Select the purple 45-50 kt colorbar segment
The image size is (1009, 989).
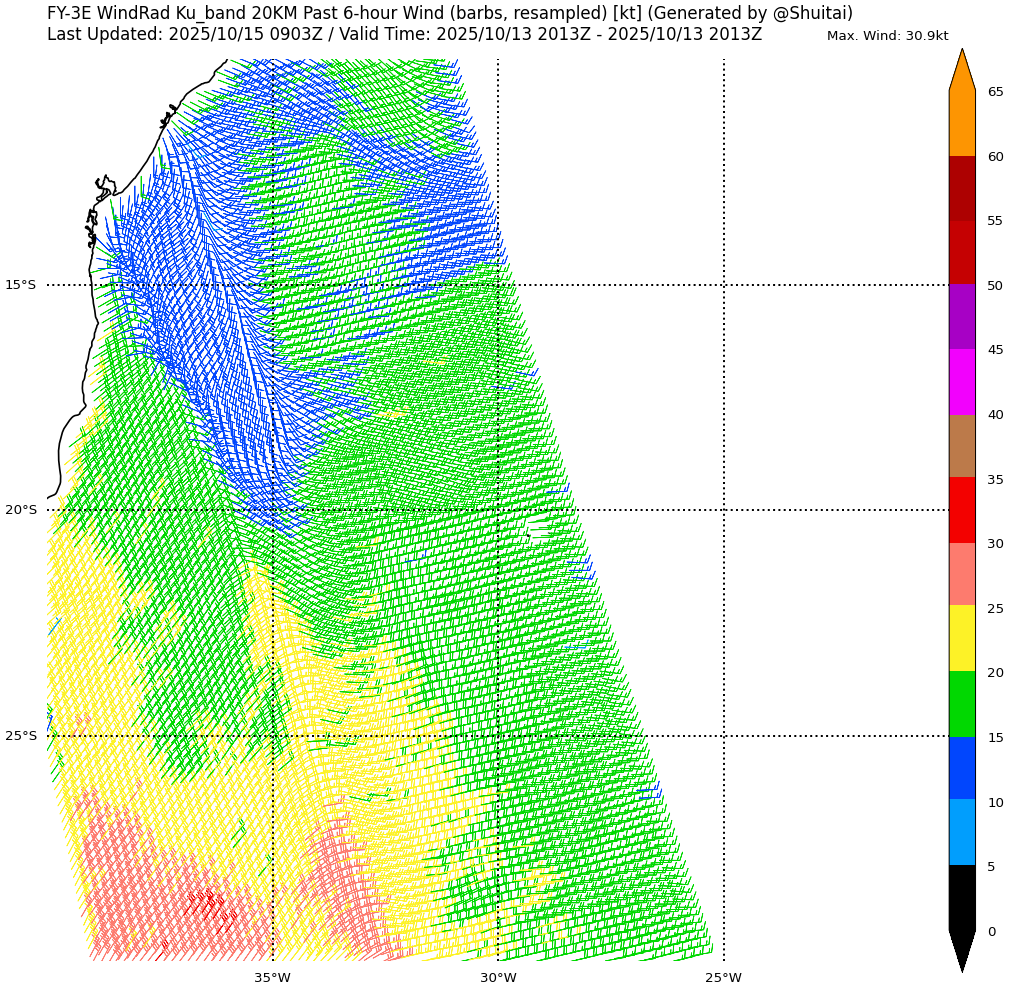(x=961, y=317)
